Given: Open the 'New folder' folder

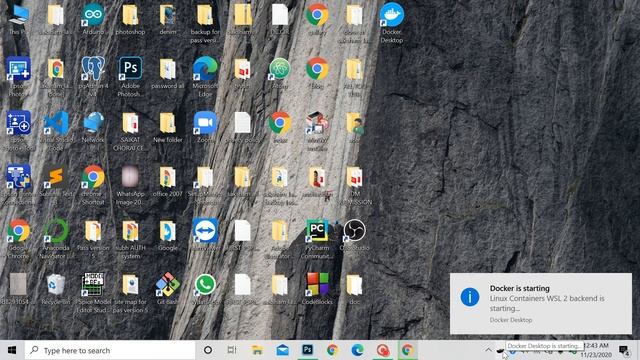Looking at the screenshot, I should click(x=168, y=127).
